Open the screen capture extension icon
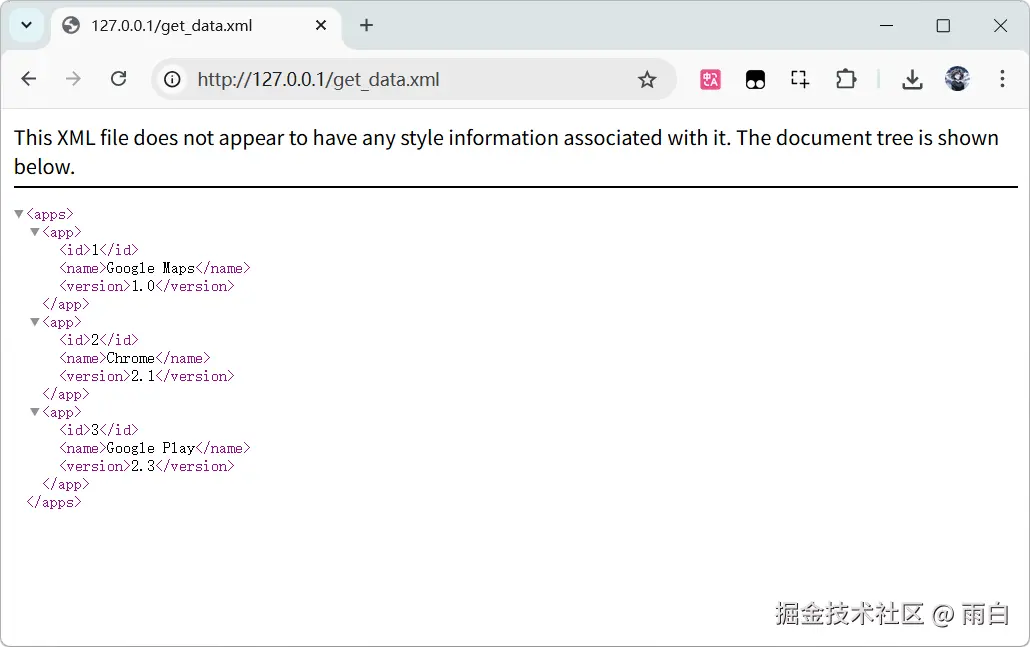The width and height of the screenshot is (1030, 647). coord(800,78)
